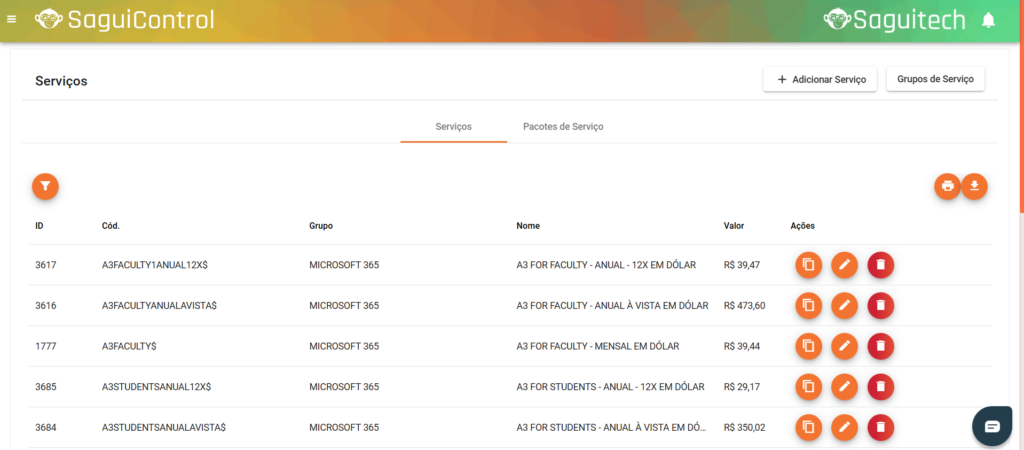Viewport: 1024px width, 450px height.
Task: Open Grupos de Serviço
Action: tap(935, 79)
